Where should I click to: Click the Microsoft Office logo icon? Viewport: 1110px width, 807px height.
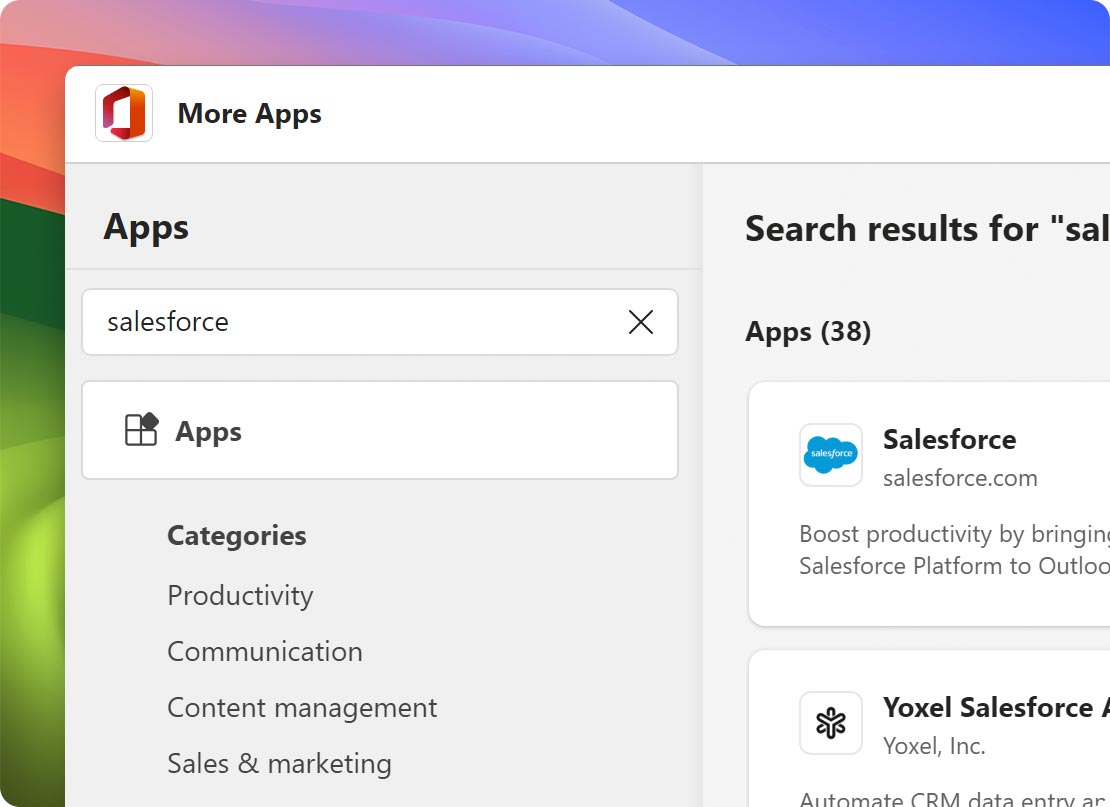tap(122, 113)
